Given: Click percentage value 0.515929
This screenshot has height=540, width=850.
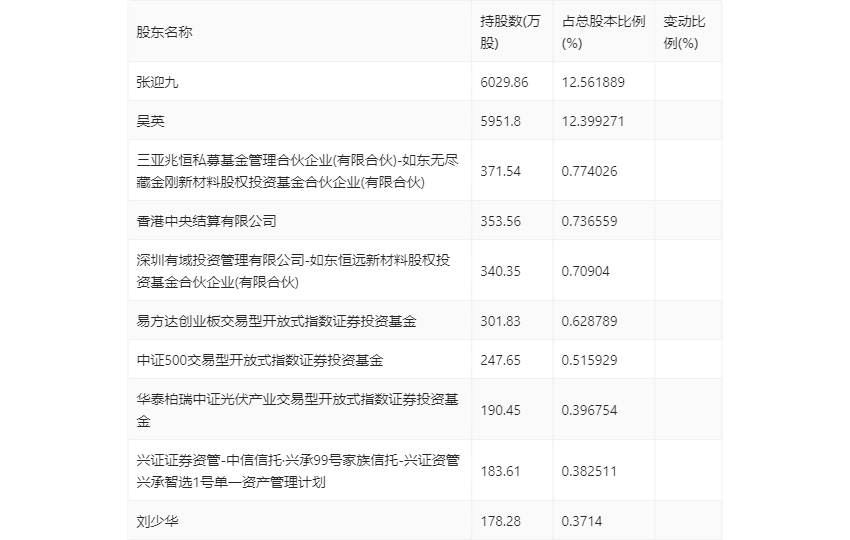Looking at the screenshot, I should [589, 360].
